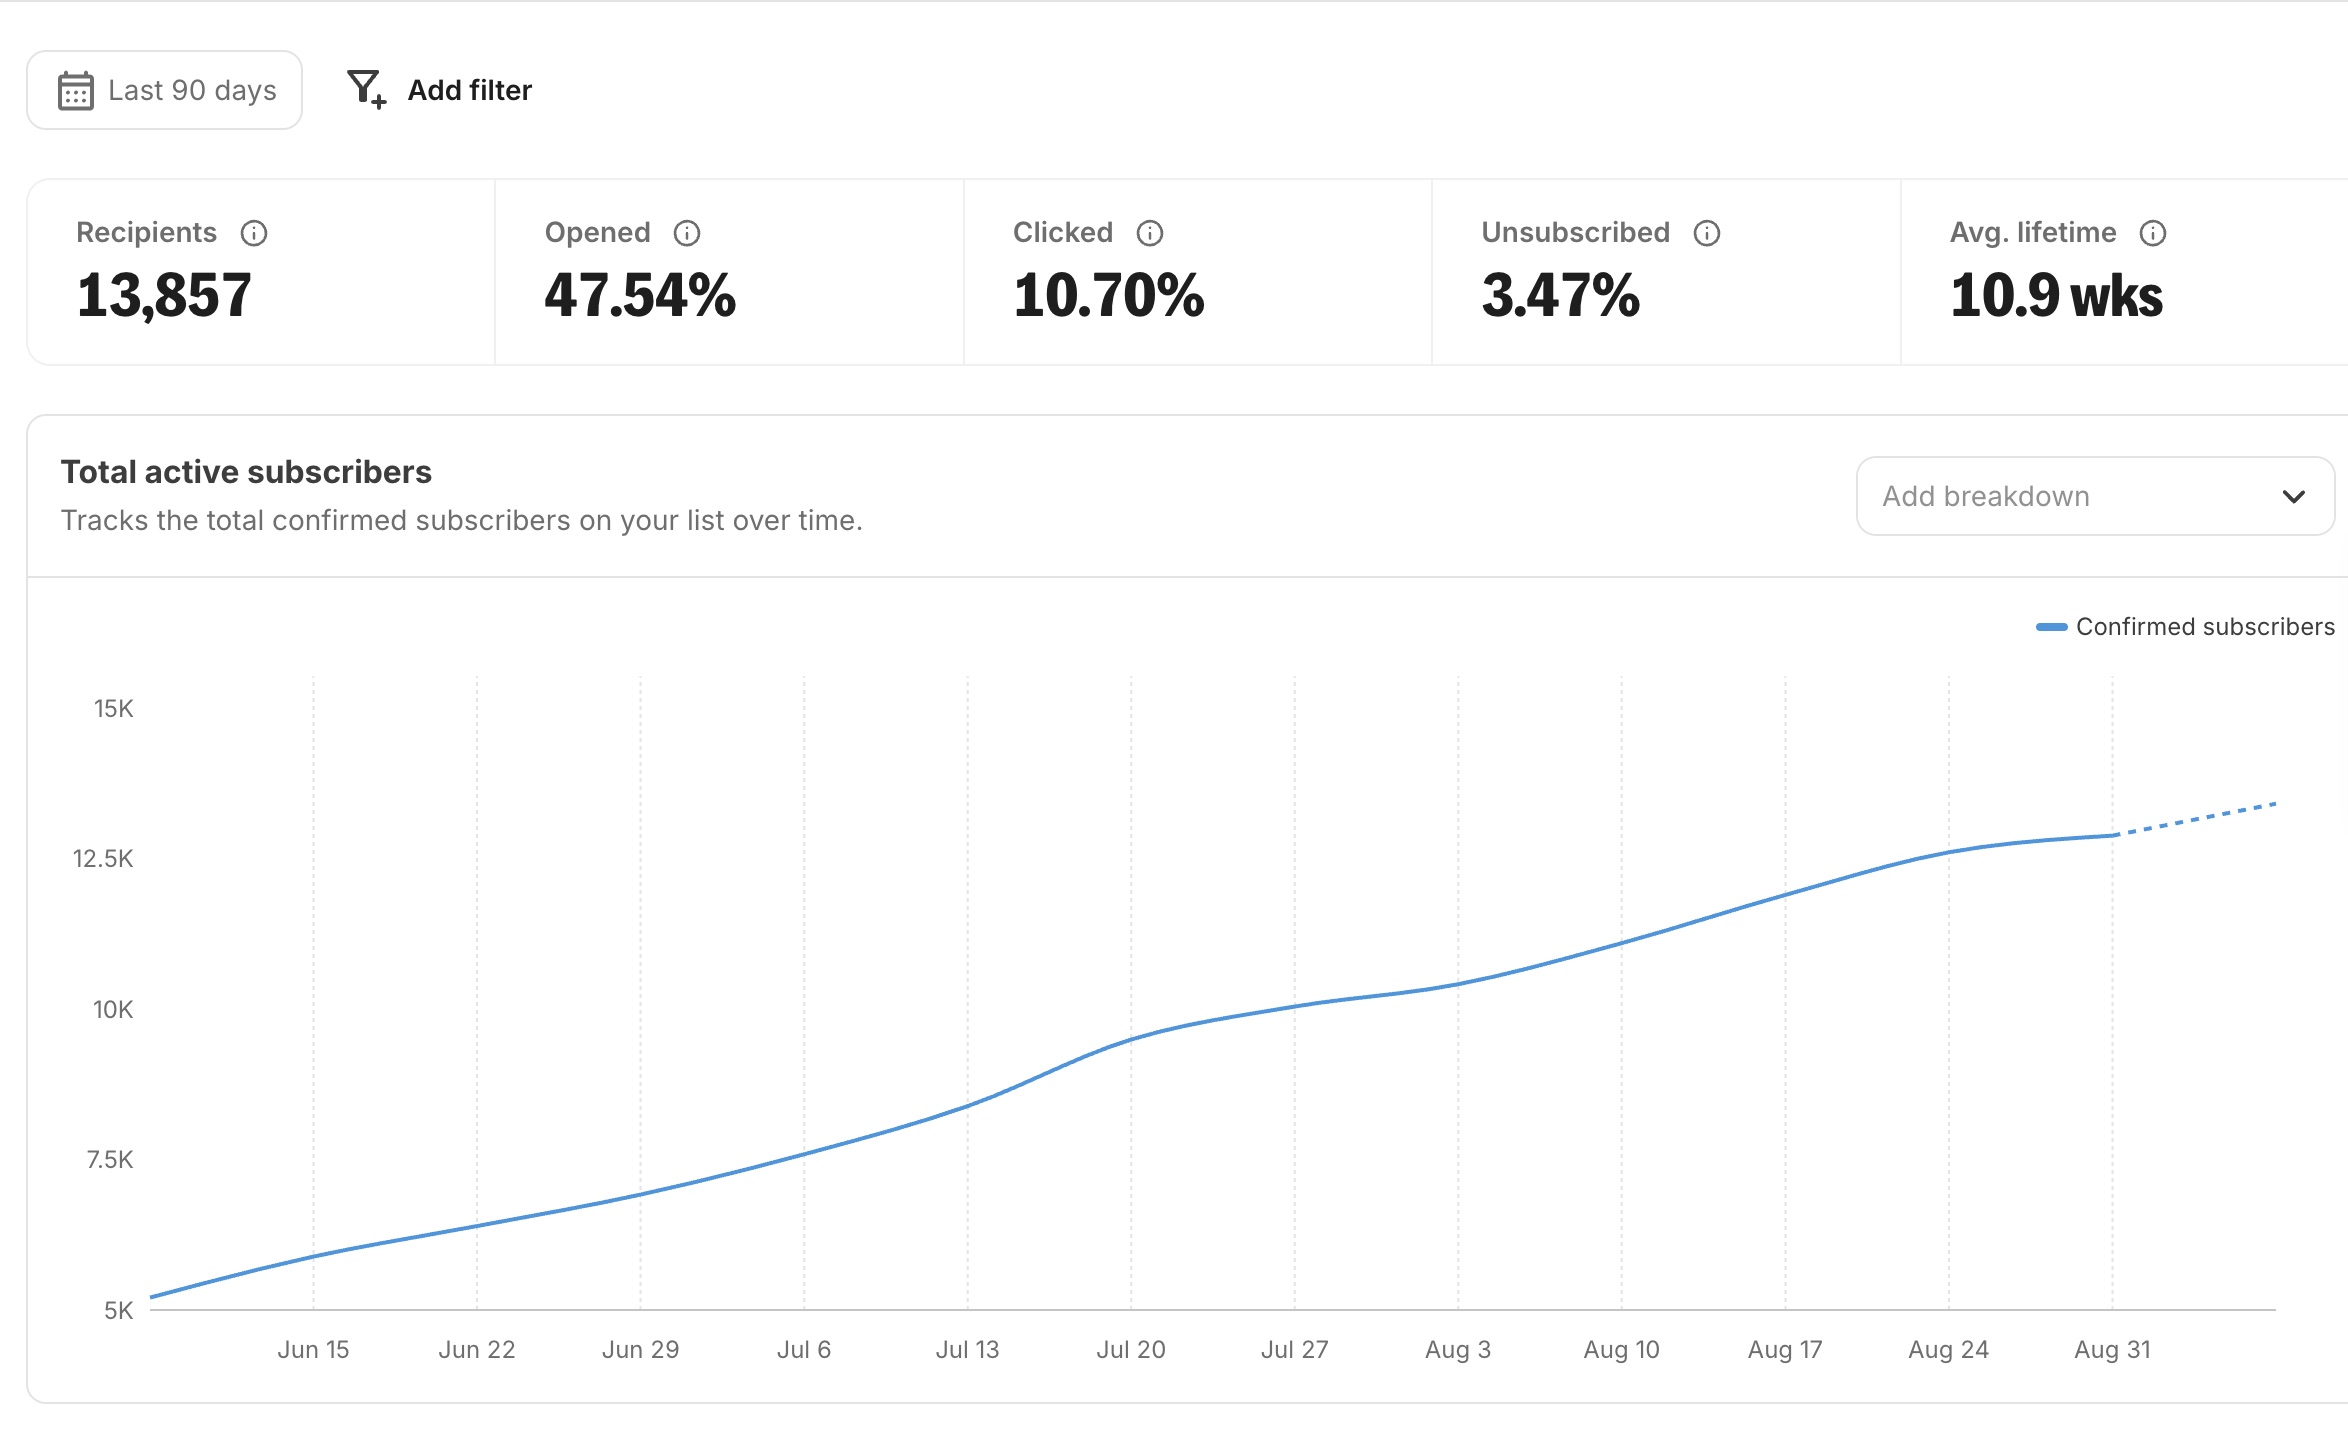Click the 12.5K y-axis label
The height and width of the screenshot is (1432, 2348).
coord(102,859)
